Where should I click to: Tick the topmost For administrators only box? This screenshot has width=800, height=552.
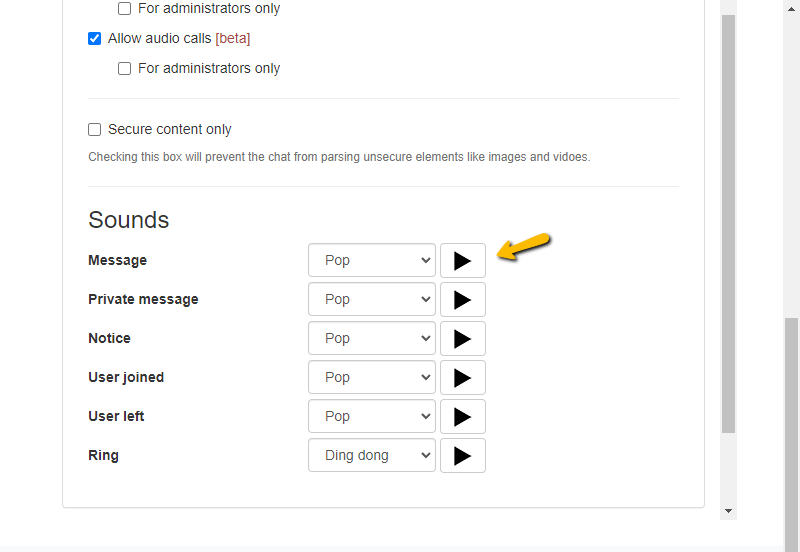[125, 9]
